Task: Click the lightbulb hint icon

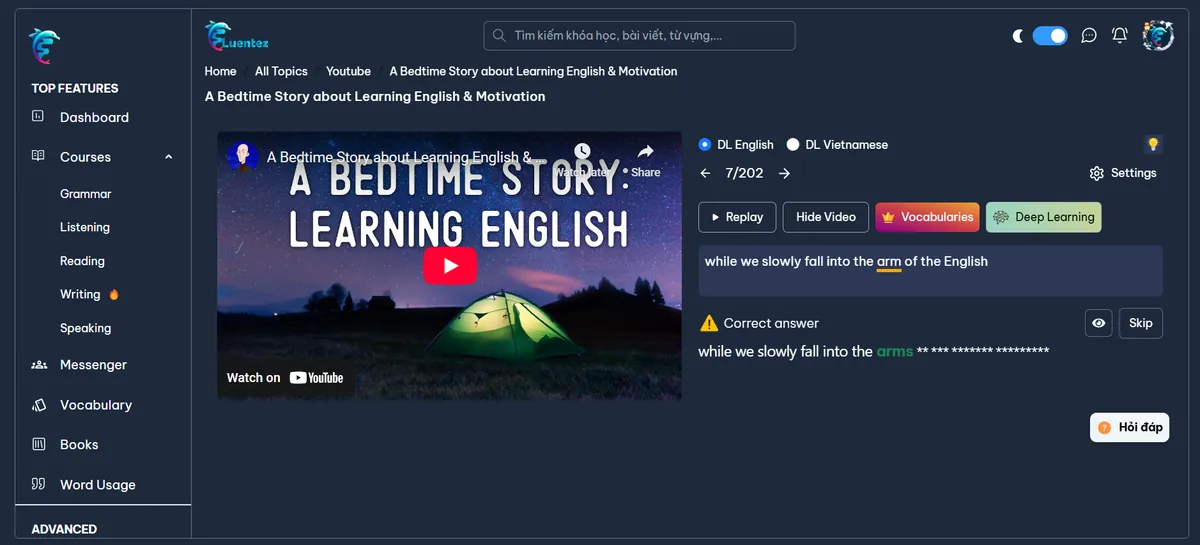Action: pyautogui.click(x=1152, y=145)
